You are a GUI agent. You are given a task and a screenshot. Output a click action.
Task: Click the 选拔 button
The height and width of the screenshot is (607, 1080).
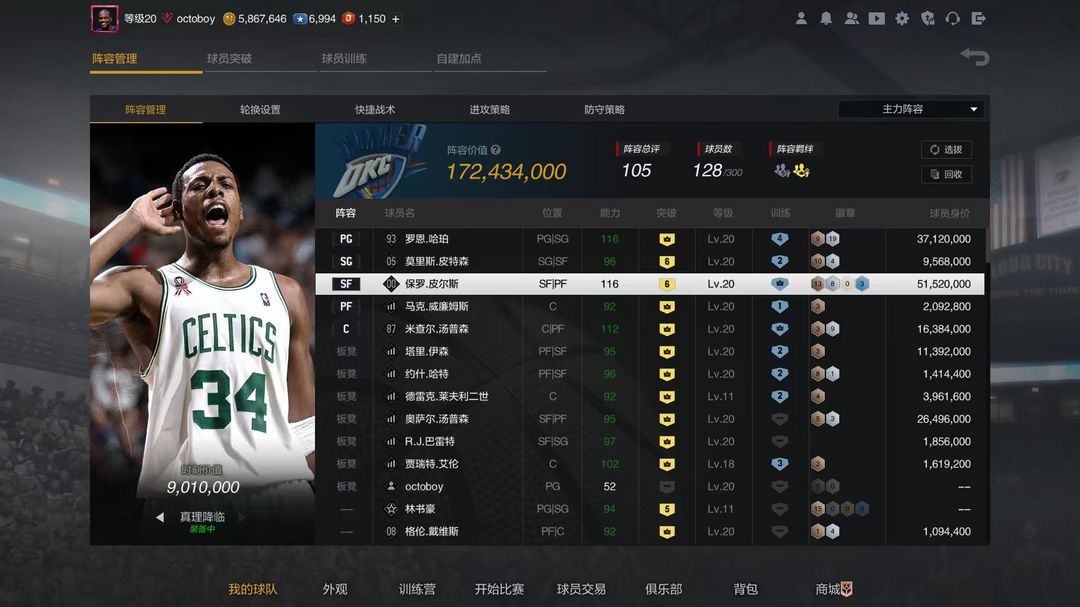pos(946,150)
